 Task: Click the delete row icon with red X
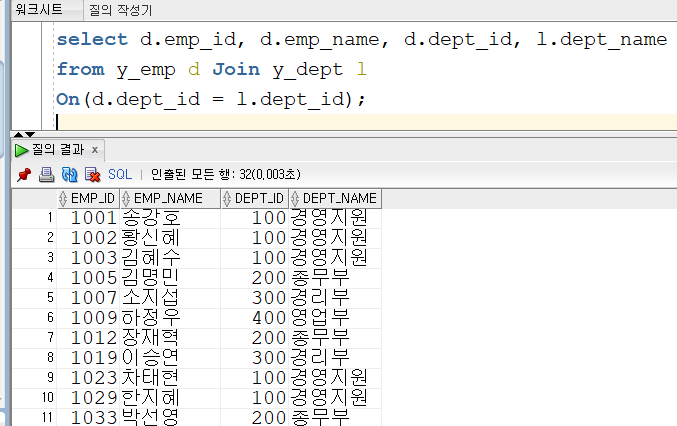(92, 175)
